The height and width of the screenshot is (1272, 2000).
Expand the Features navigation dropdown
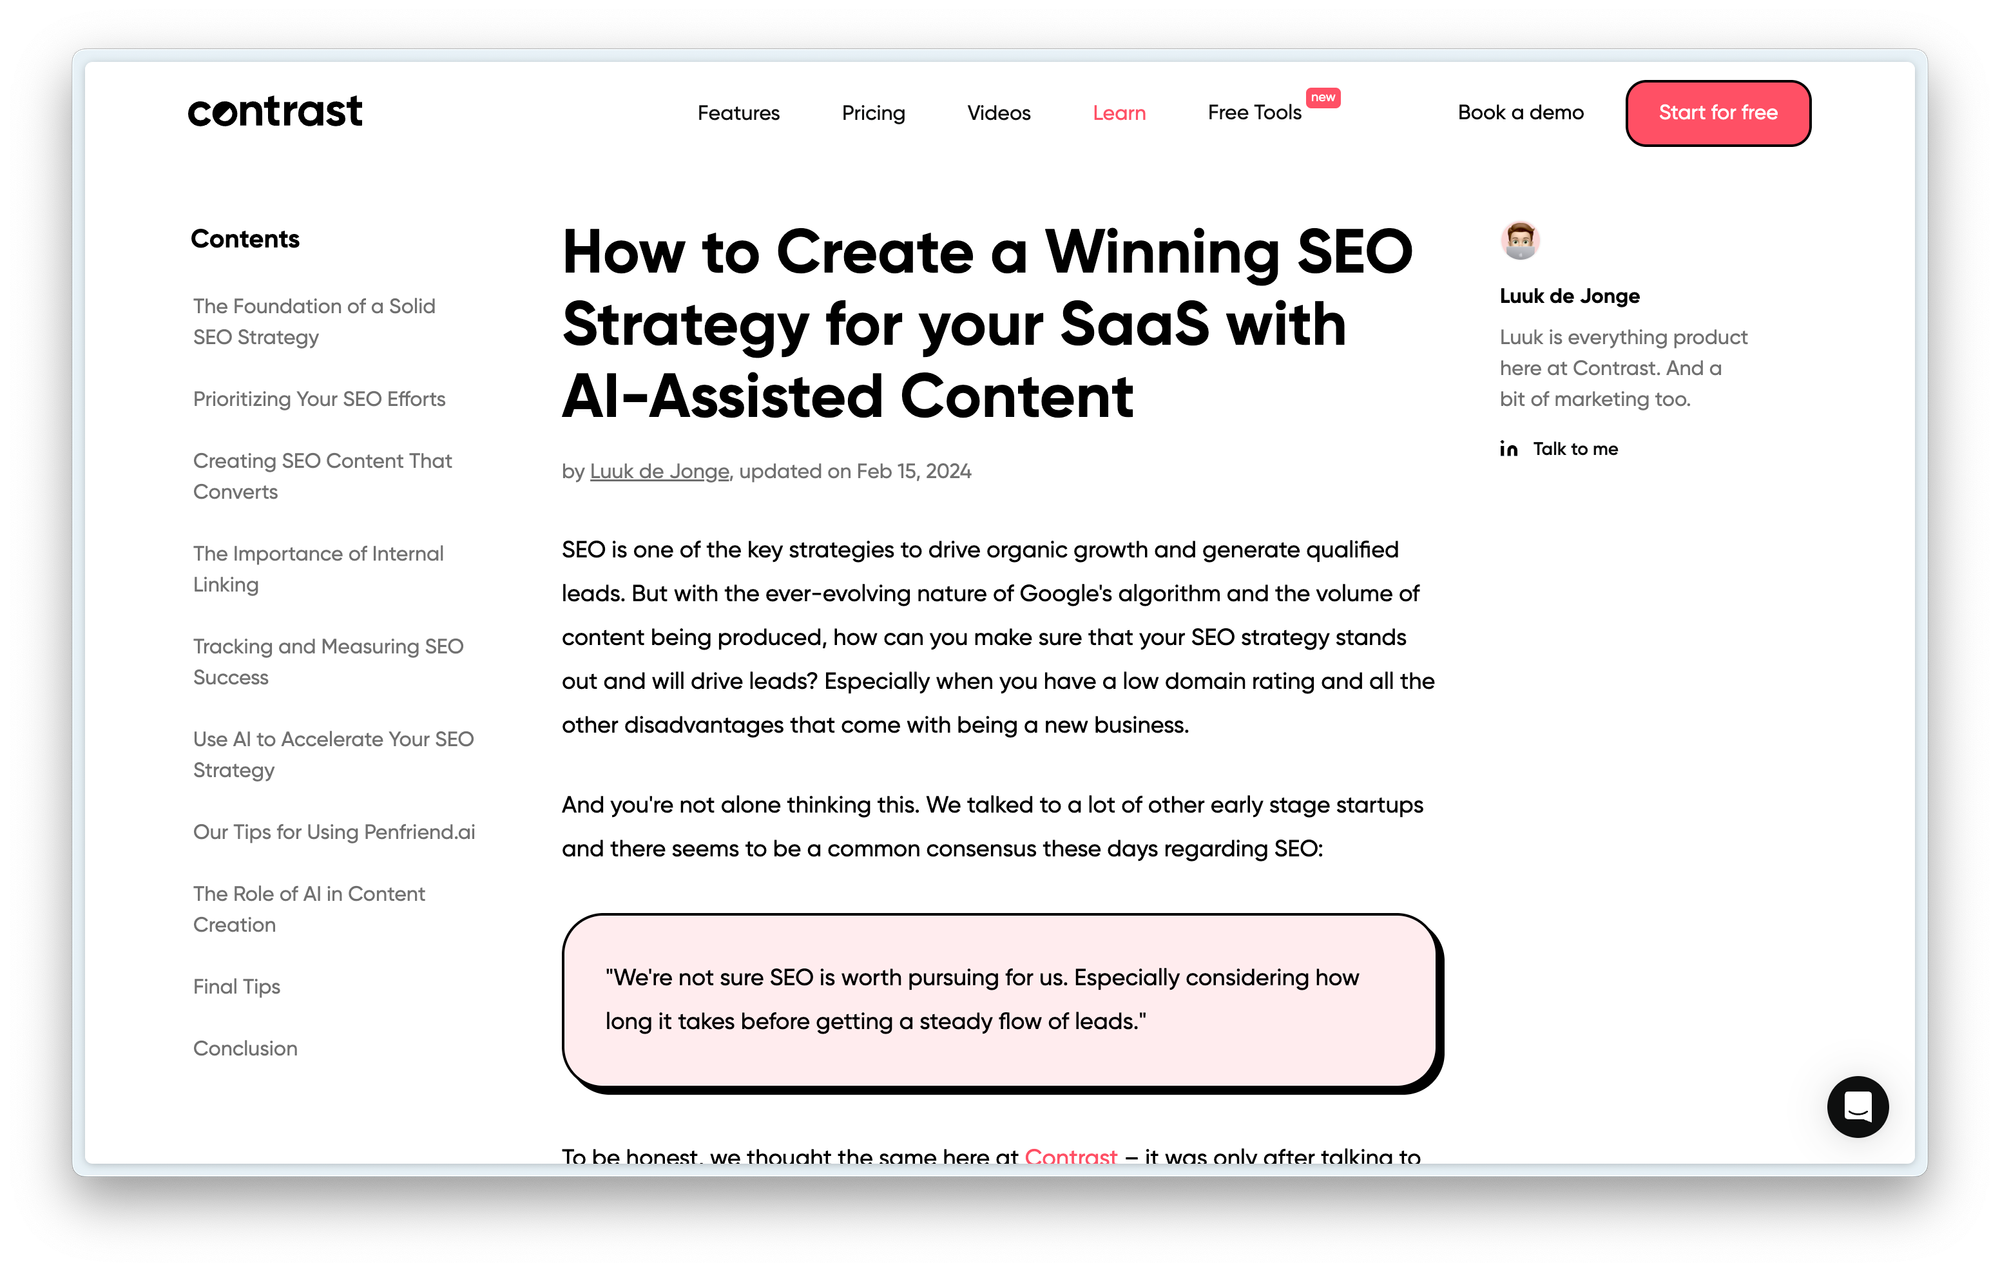click(738, 112)
